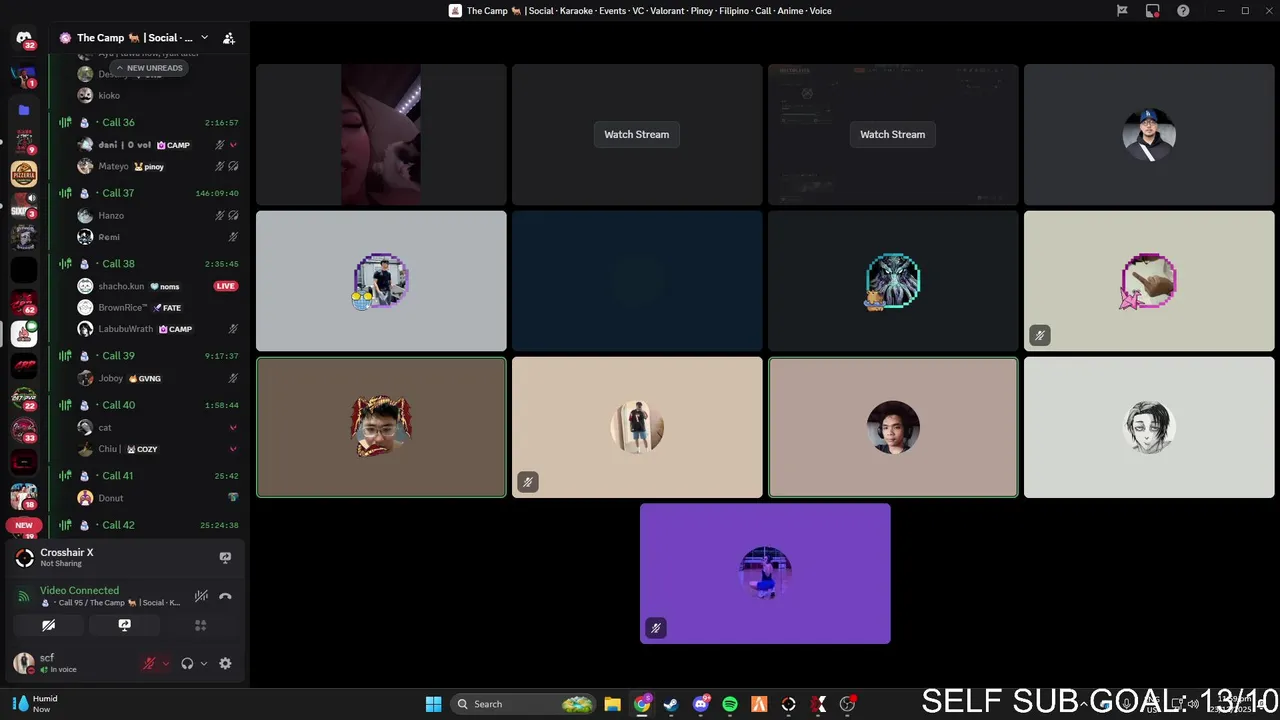Open the Crosshair X app icon in panel
Screen dimensions: 1280x720
[24, 558]
